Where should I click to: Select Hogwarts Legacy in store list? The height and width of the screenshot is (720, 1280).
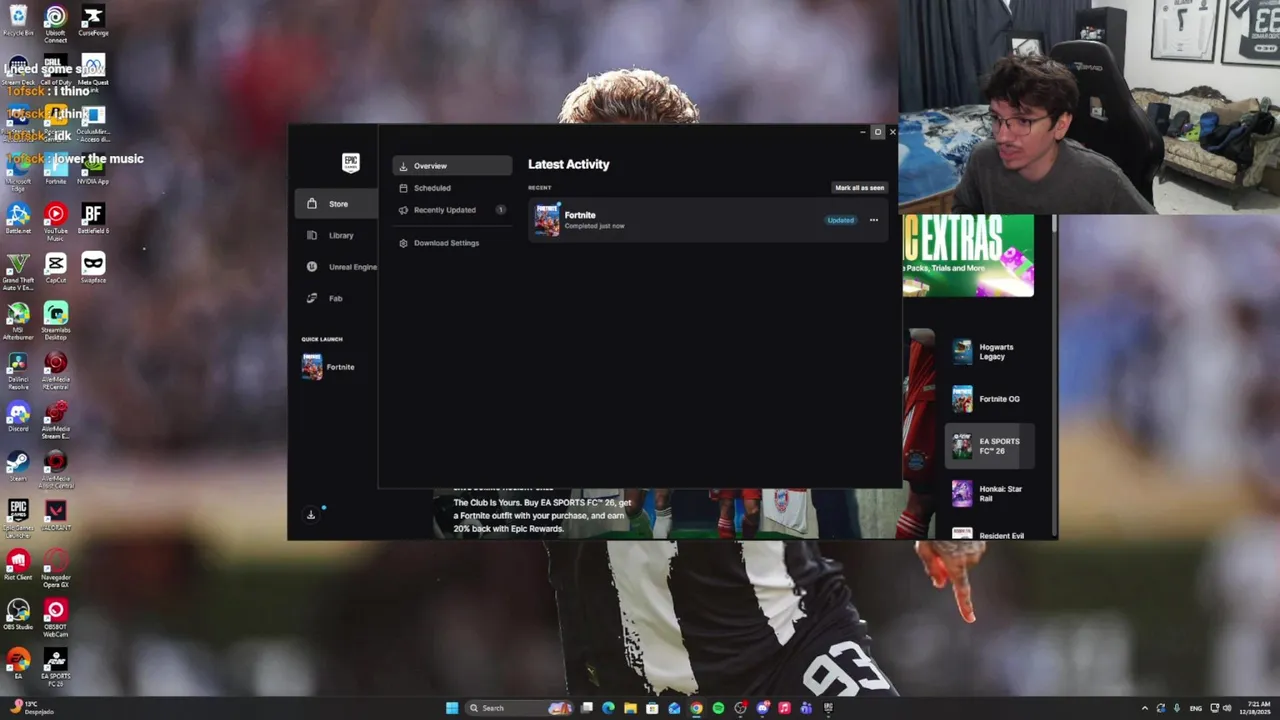pyautogui.click(x=988, y=352)
